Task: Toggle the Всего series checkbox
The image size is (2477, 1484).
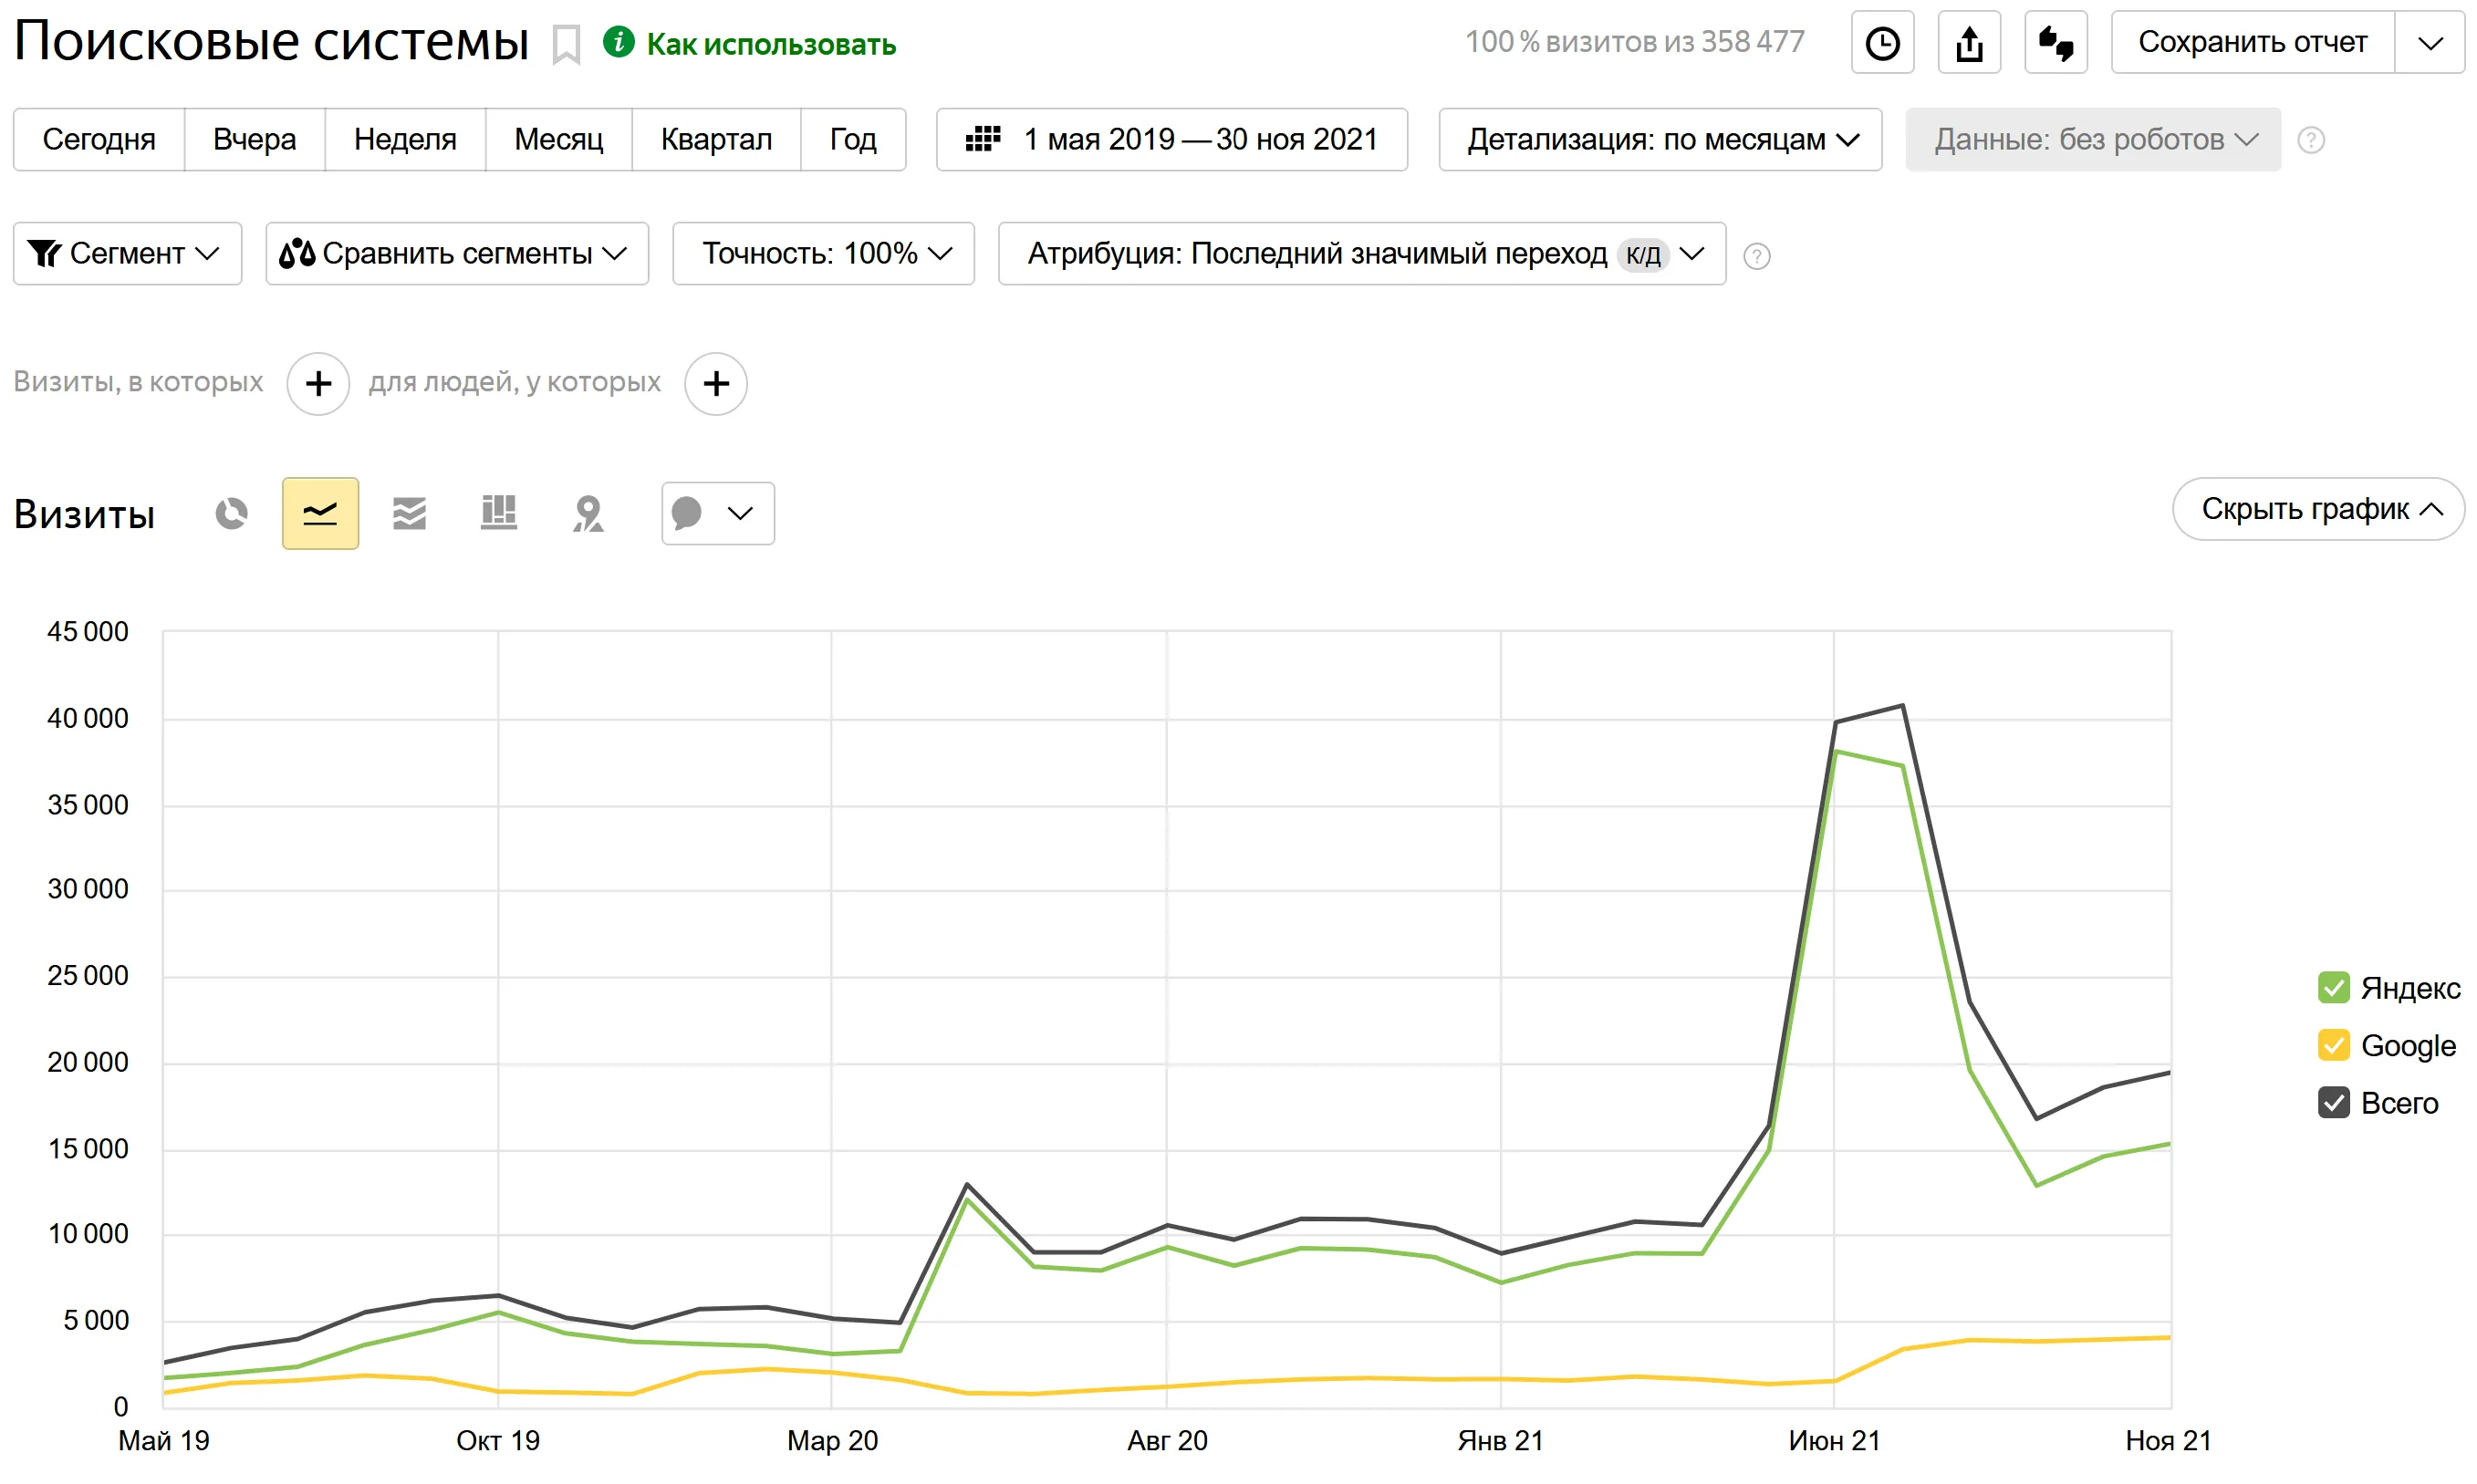Action: pyautogui.click(x=2332, y=1102)
